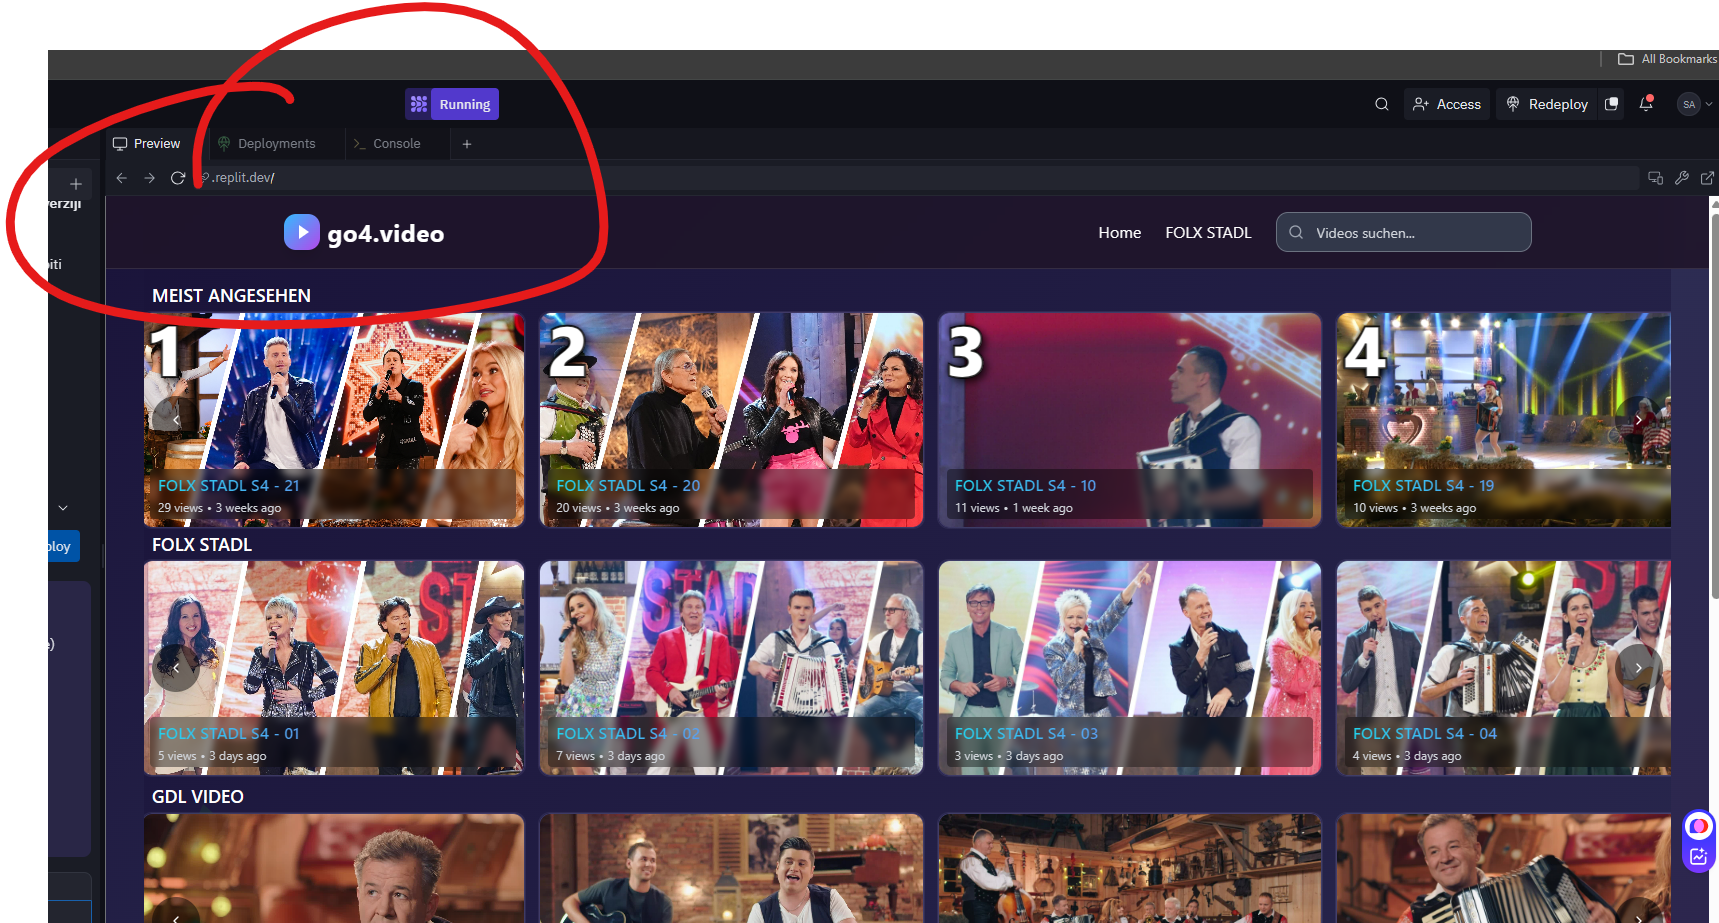Open the rank 3 most-viewed video thumbnail
Image resolution: width=1719 pixels, height=923 pixels.
(1130, 420)
